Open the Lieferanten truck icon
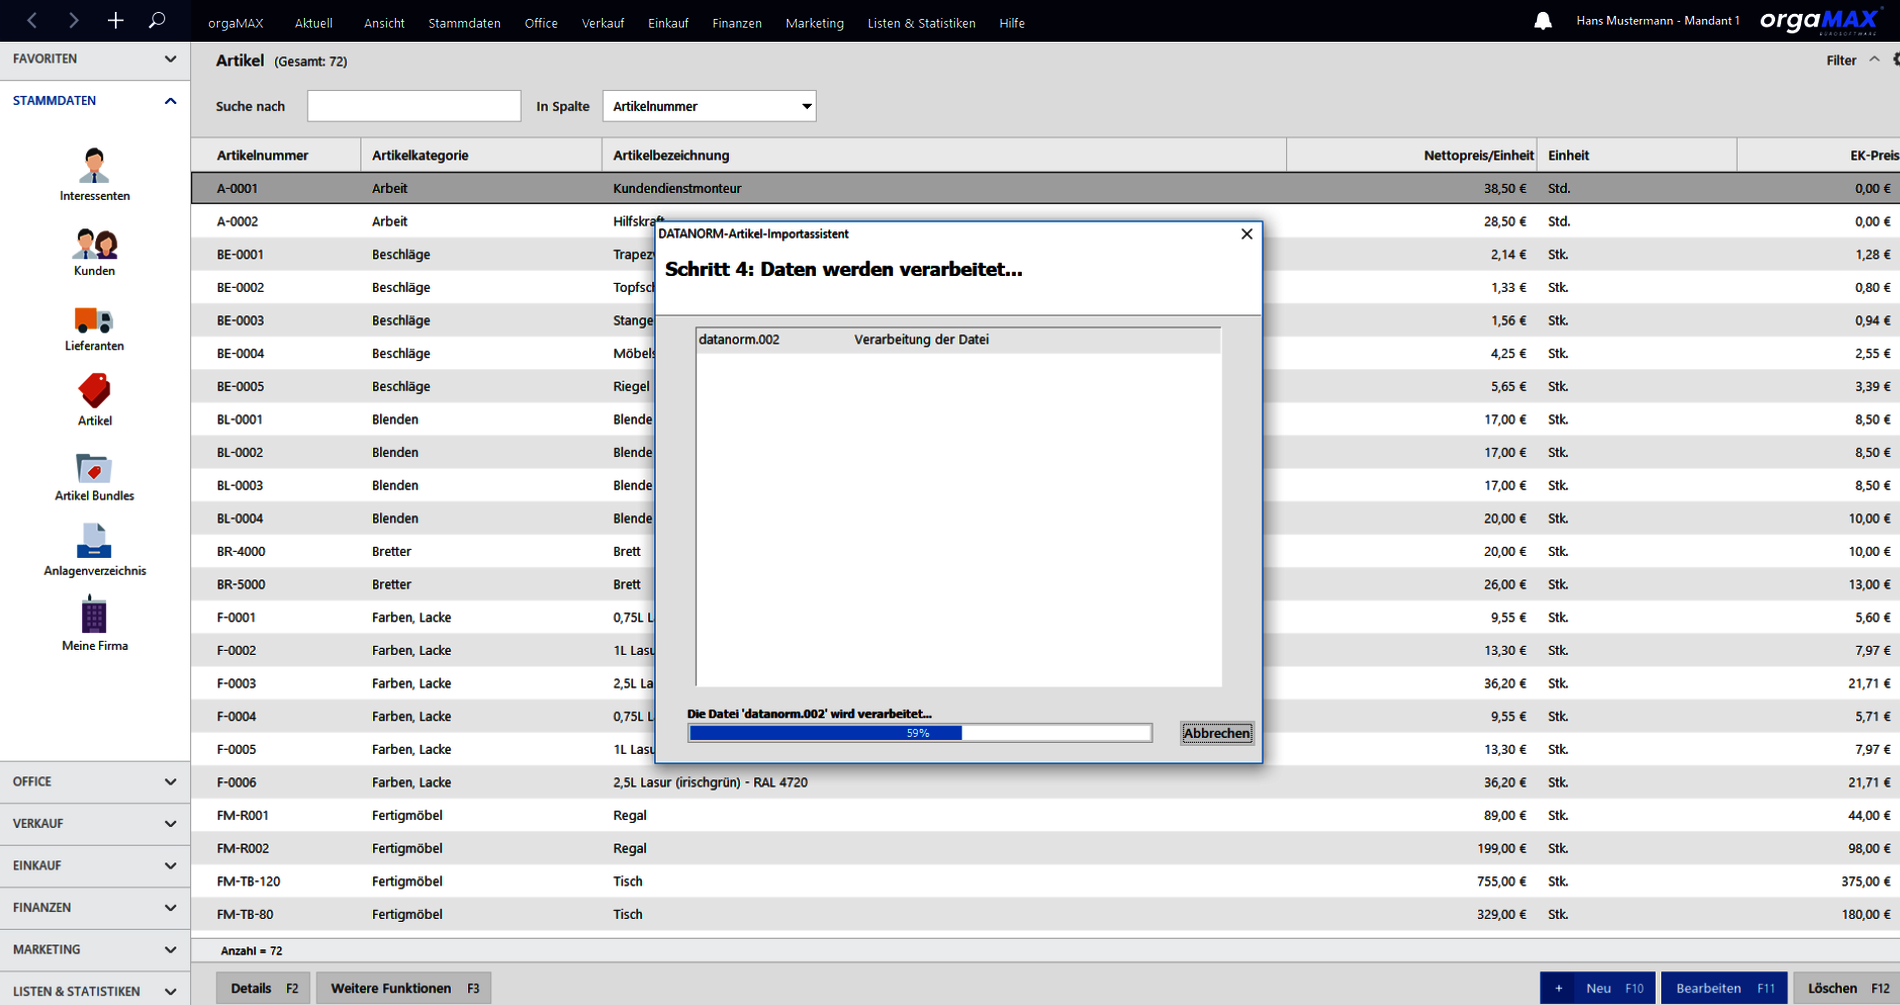 (94, 320)
